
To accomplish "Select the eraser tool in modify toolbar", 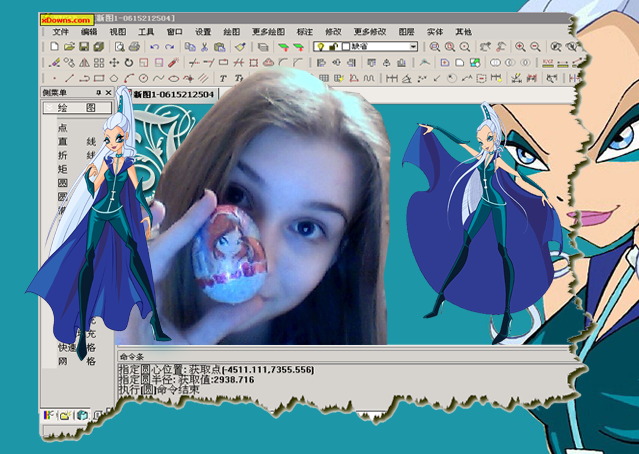I will pos(54,63).
